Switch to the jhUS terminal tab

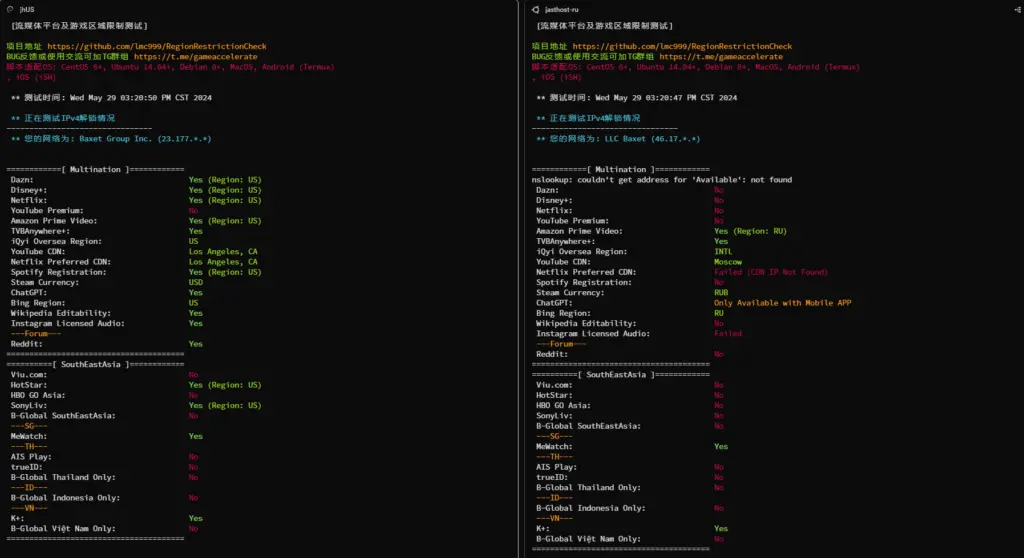[27, 8]
